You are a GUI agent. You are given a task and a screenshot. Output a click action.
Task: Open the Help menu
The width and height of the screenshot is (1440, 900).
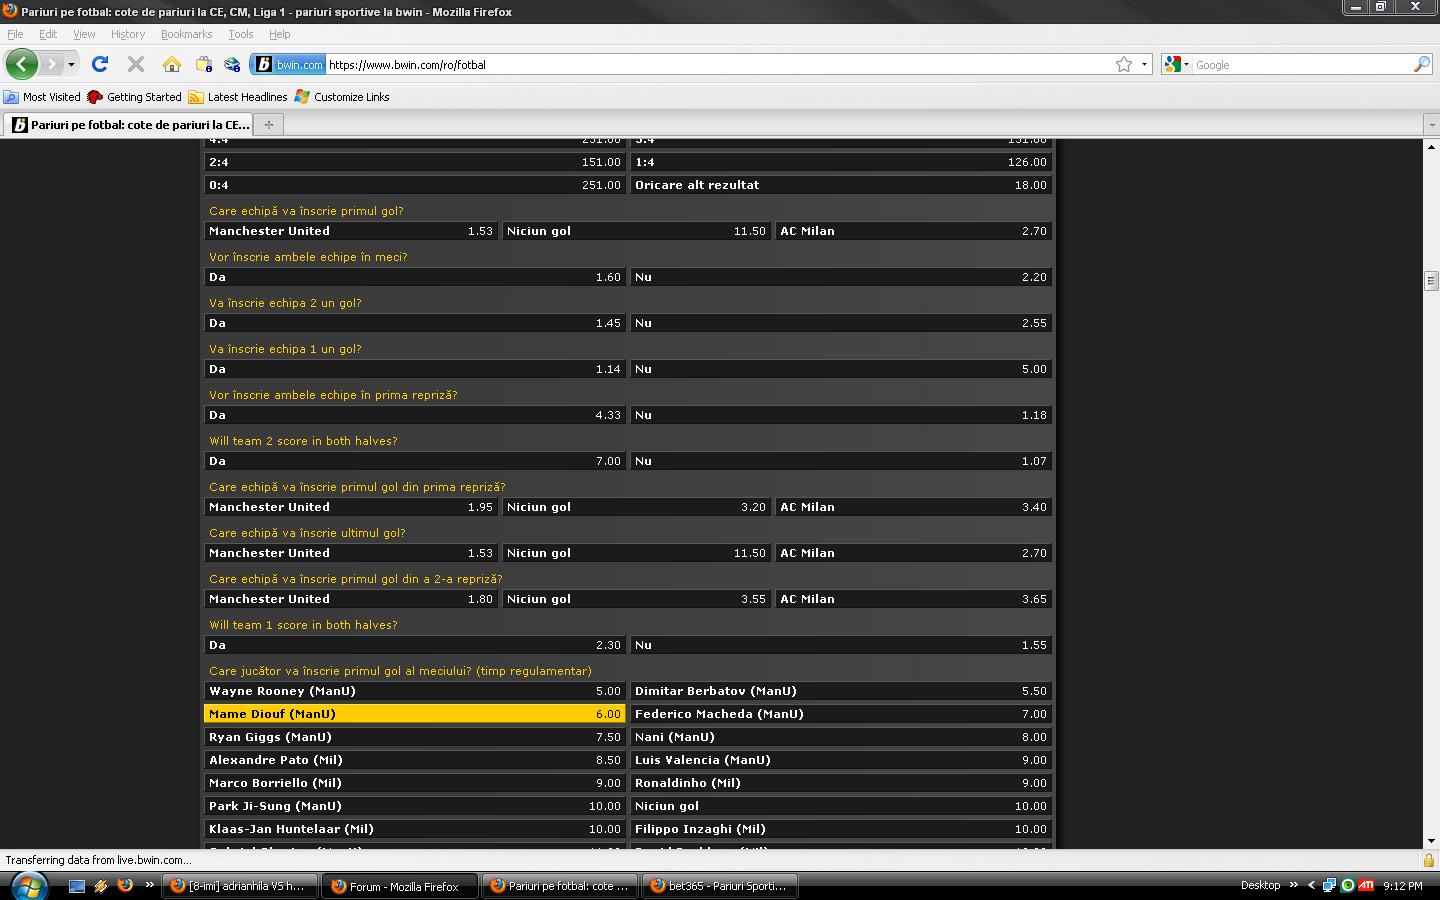pyautogui.click(x=279, y=34)
